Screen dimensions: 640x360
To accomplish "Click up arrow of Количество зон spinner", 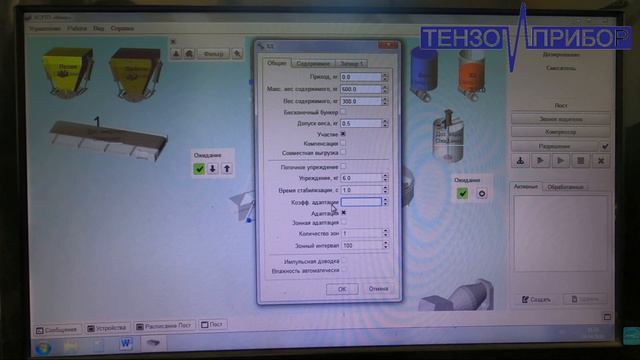I will coord(385,231).
